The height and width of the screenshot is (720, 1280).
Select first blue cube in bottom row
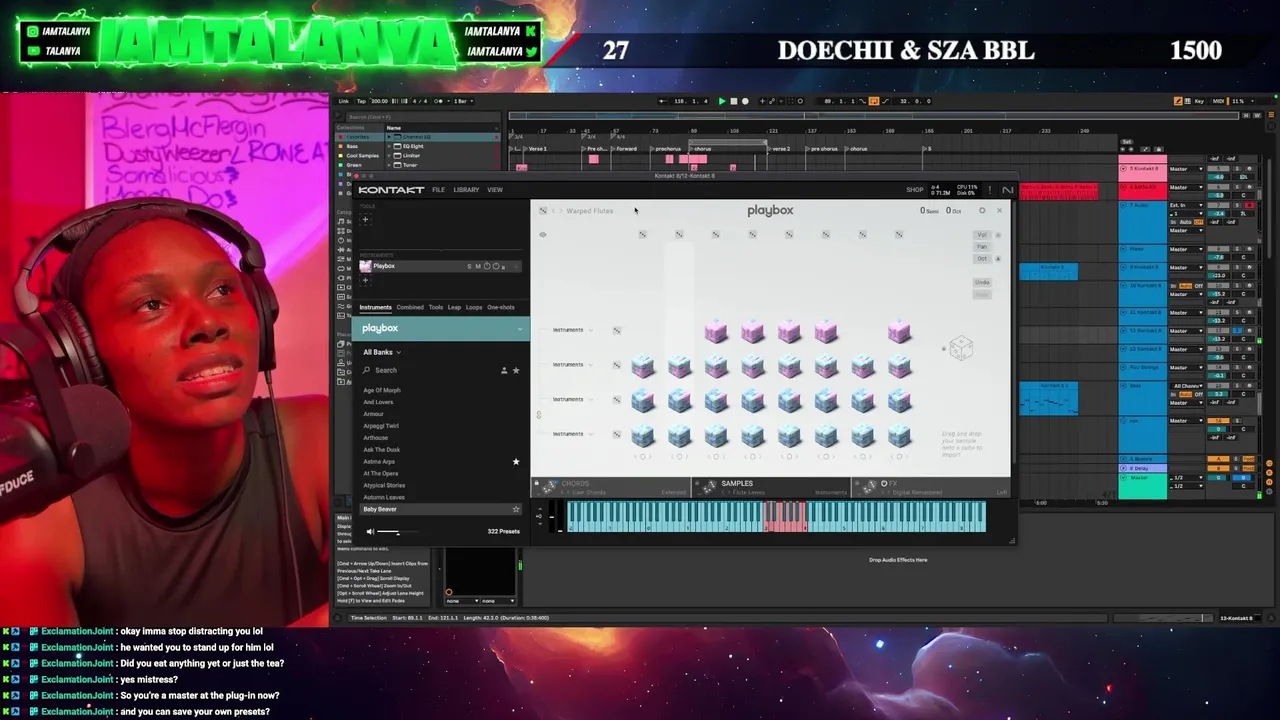pos(643,436)
